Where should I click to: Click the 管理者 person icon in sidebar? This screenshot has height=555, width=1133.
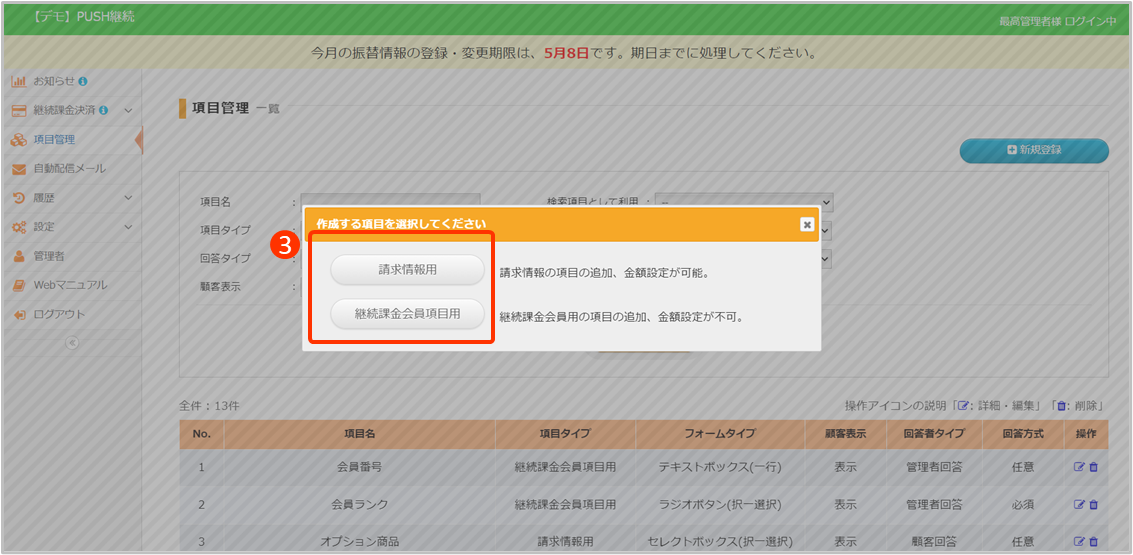pos(18,256)
